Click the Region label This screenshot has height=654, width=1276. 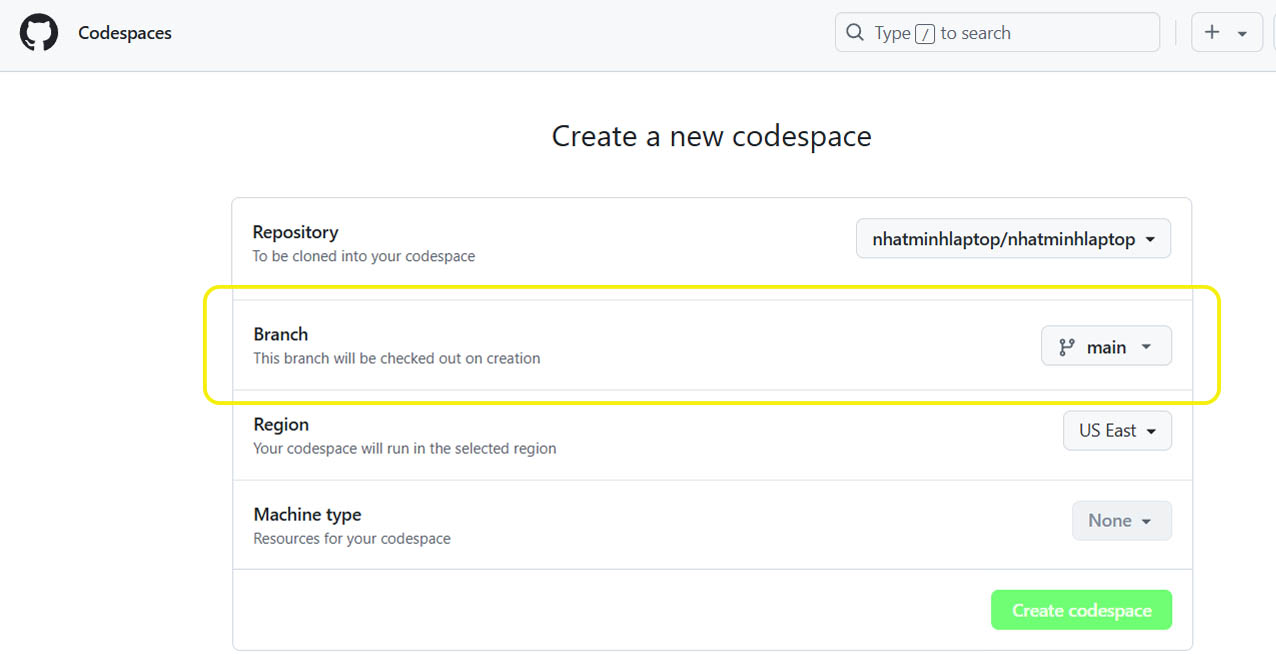(281, 424)
